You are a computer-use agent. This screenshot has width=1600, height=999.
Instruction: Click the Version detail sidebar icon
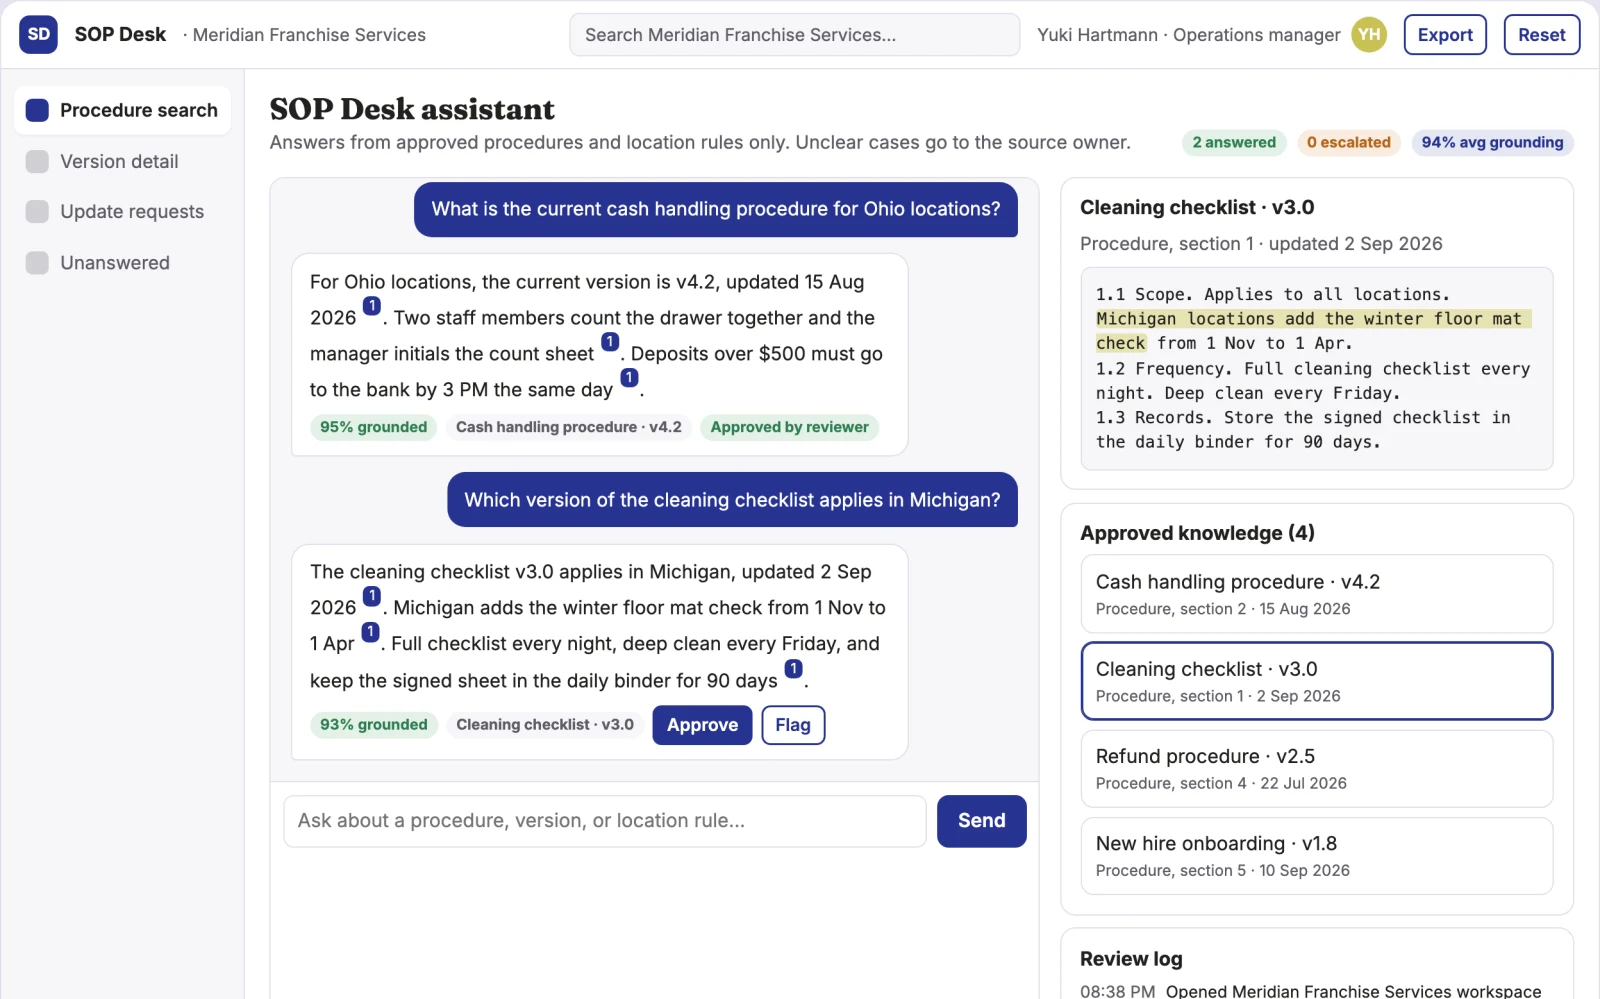37,161
